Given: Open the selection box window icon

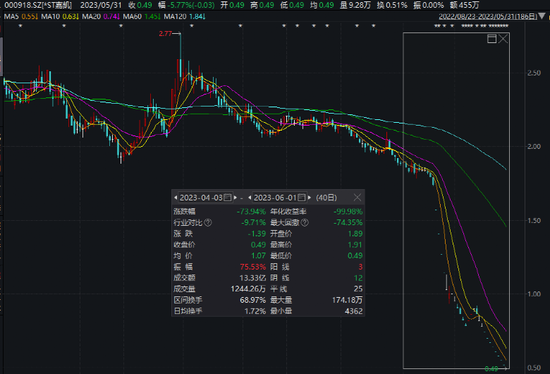Looking at the screenshot, I should 492,39.
